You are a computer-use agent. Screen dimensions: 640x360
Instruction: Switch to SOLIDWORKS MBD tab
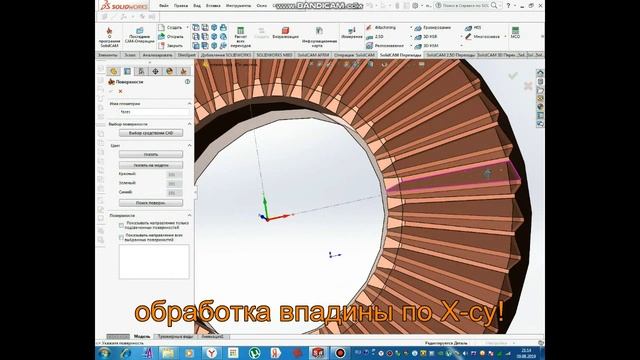point(274,55)
